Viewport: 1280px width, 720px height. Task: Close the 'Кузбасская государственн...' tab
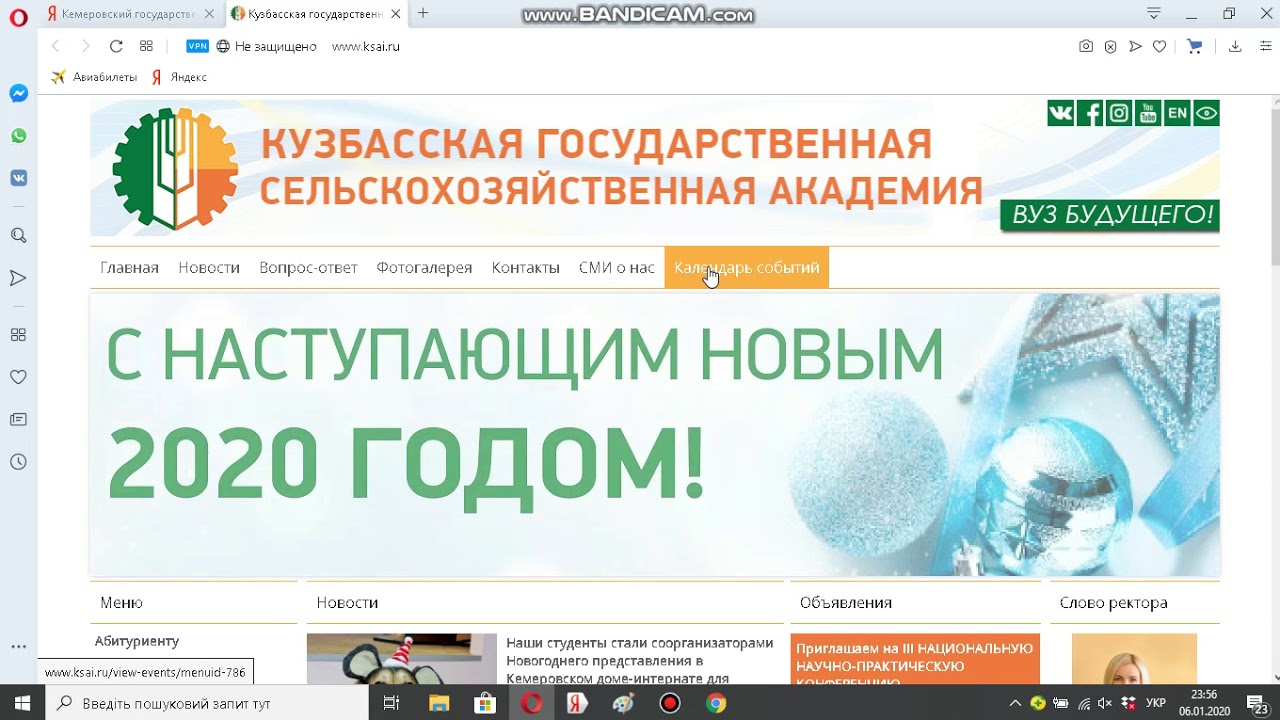[397, 14]
